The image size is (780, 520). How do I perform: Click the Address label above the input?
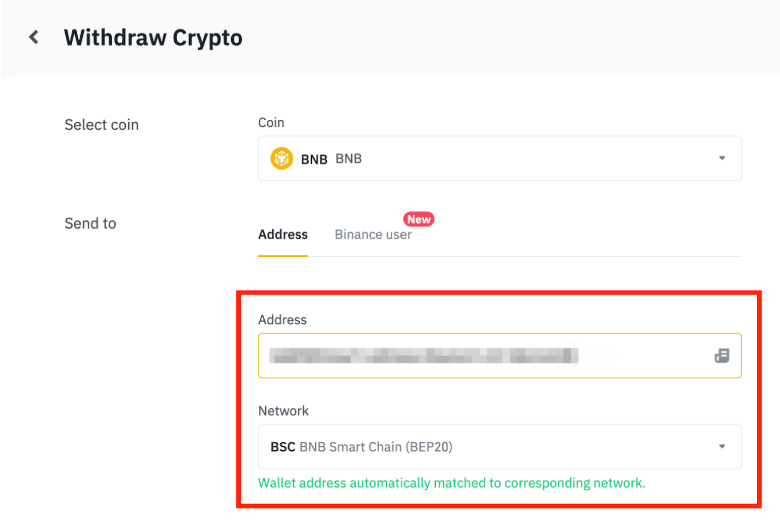click(282, 320)
